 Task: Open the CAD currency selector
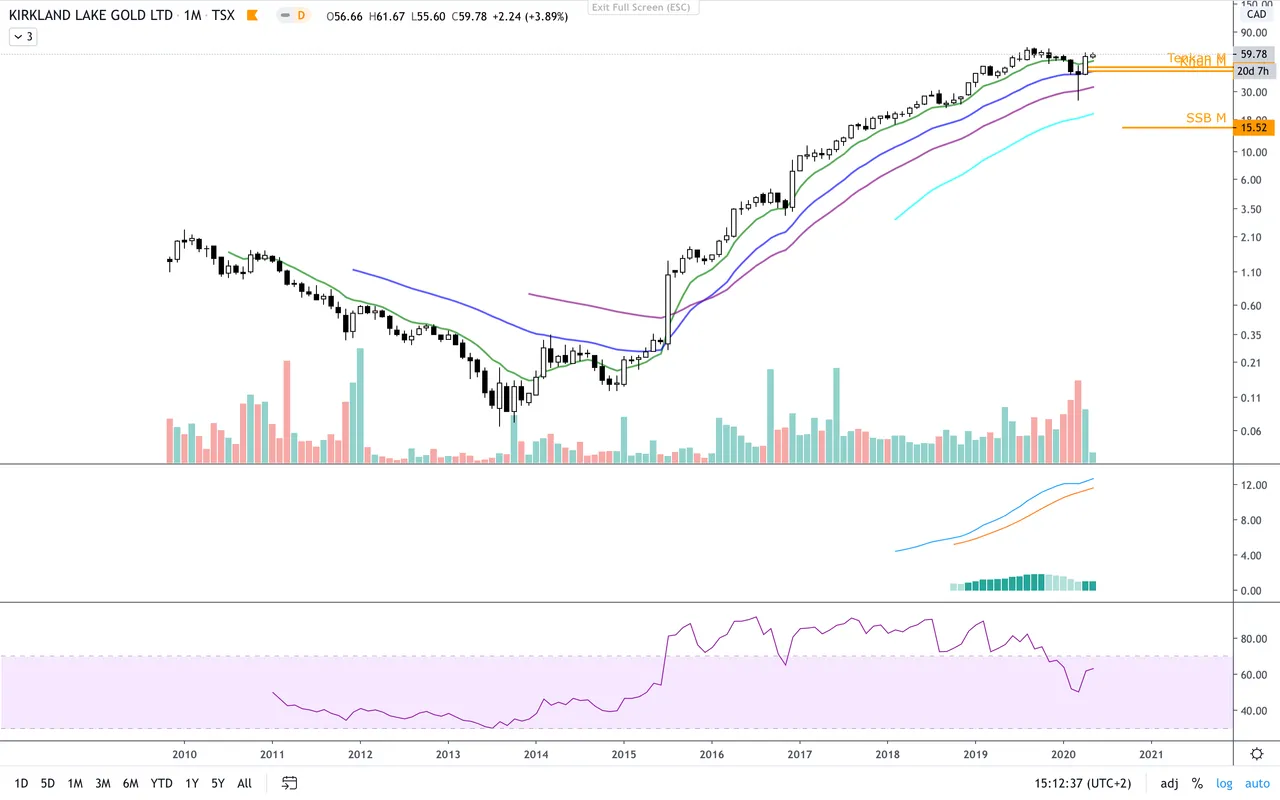[x=1255, y=14]
